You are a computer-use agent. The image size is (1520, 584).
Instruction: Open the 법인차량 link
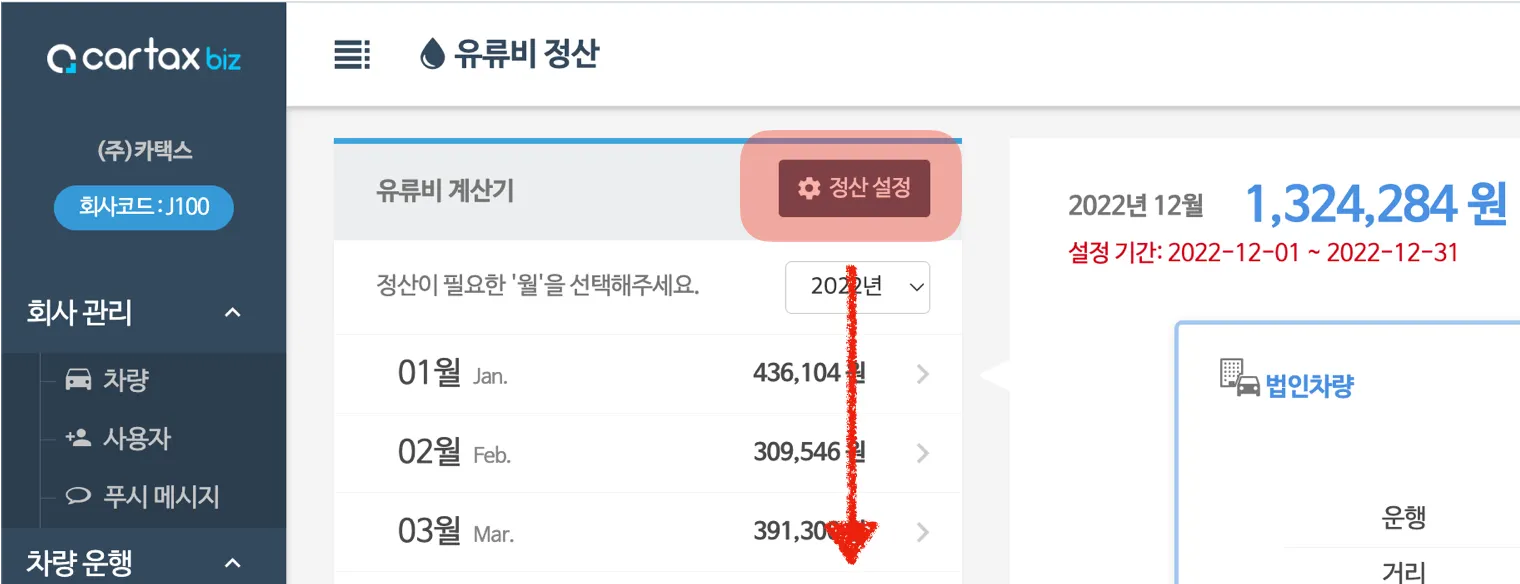tap(1310, 386)
